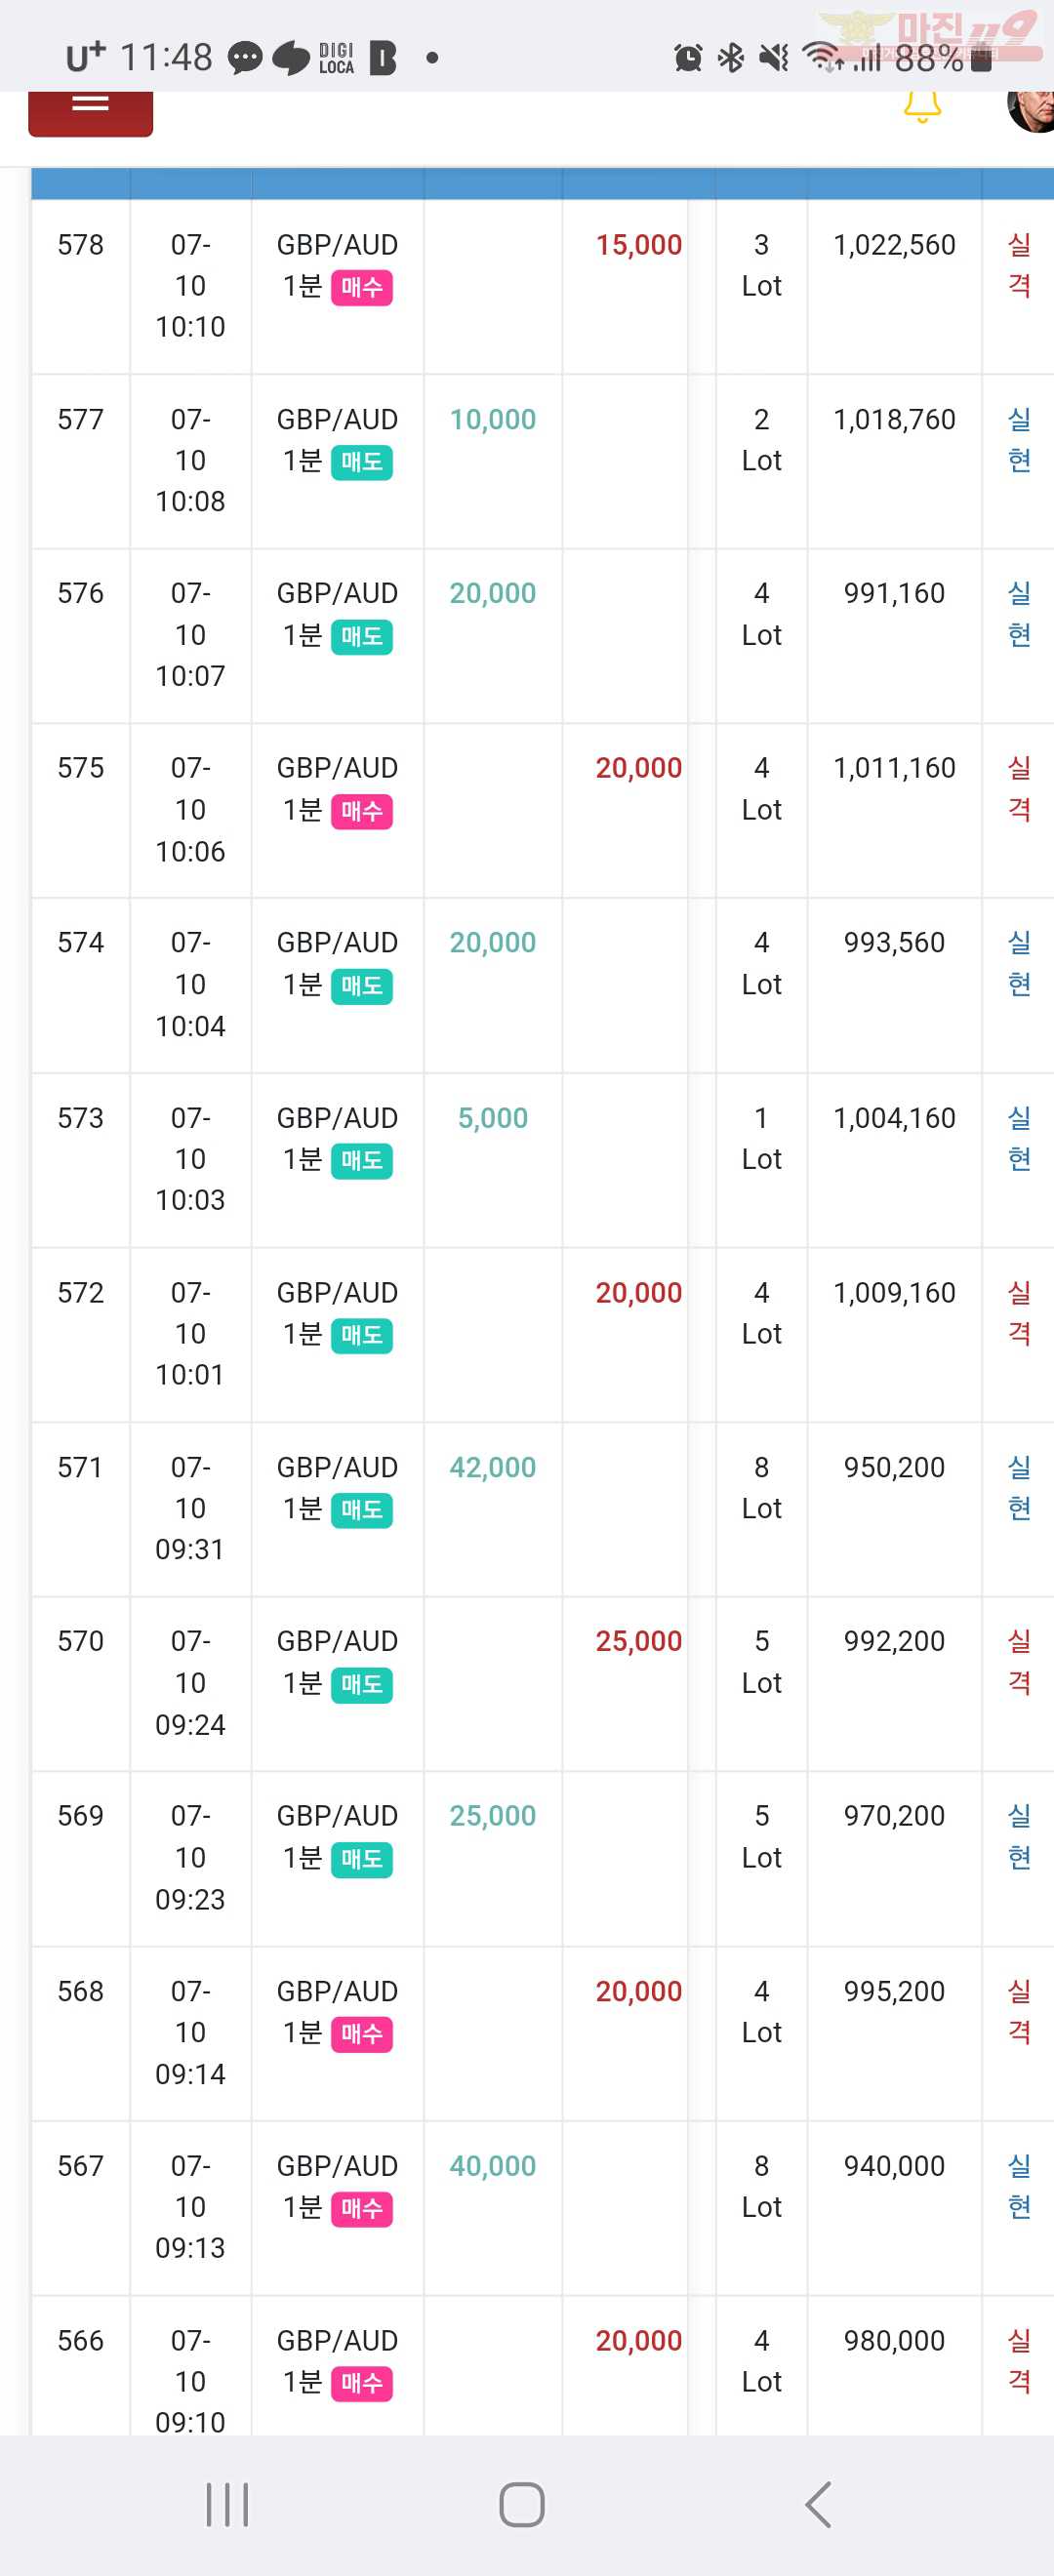Tap the Android back navigation arrow

[819, 2504]
